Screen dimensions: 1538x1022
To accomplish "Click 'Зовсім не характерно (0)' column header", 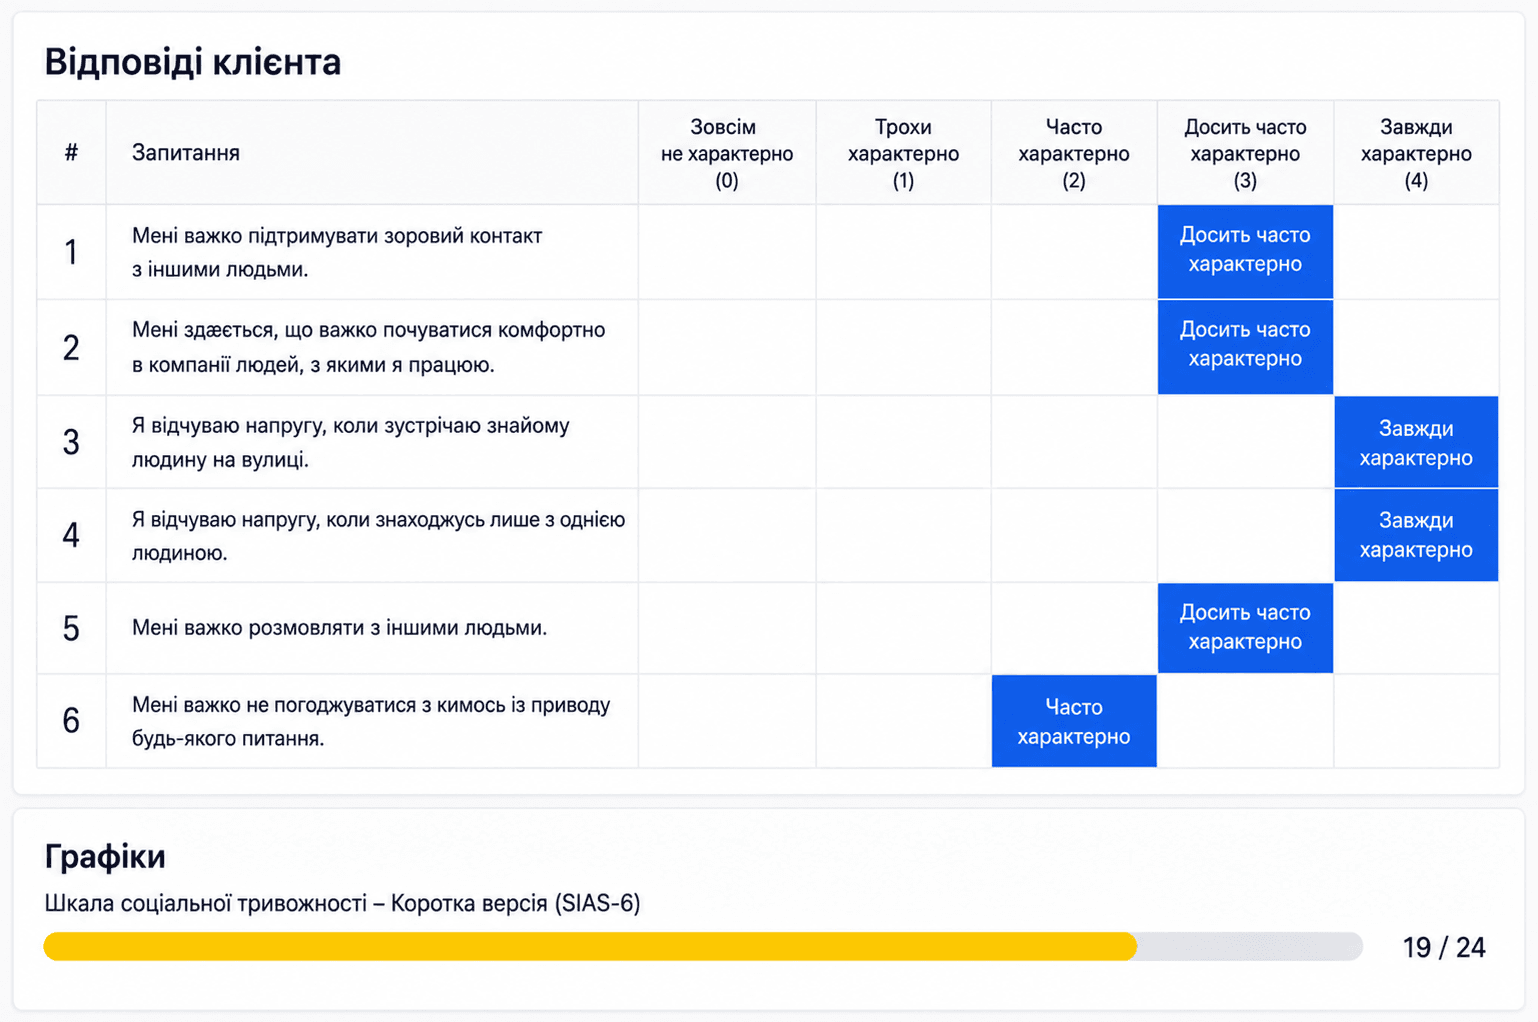I will (727, 153).
